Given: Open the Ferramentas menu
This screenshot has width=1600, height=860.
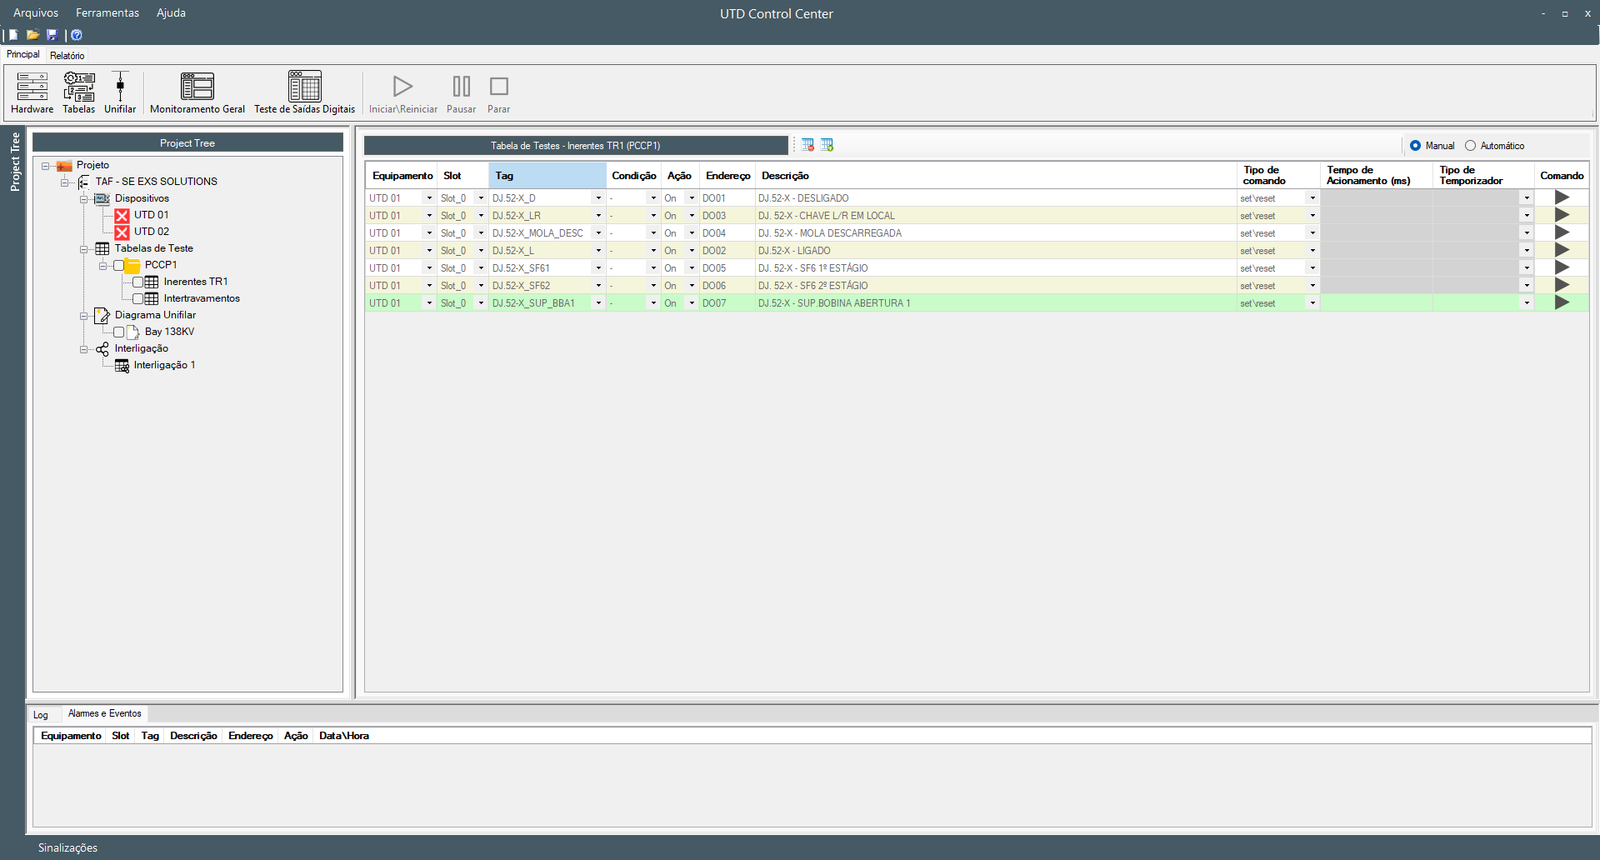Looking at the screenshot, I should click(x=107, y=13).
